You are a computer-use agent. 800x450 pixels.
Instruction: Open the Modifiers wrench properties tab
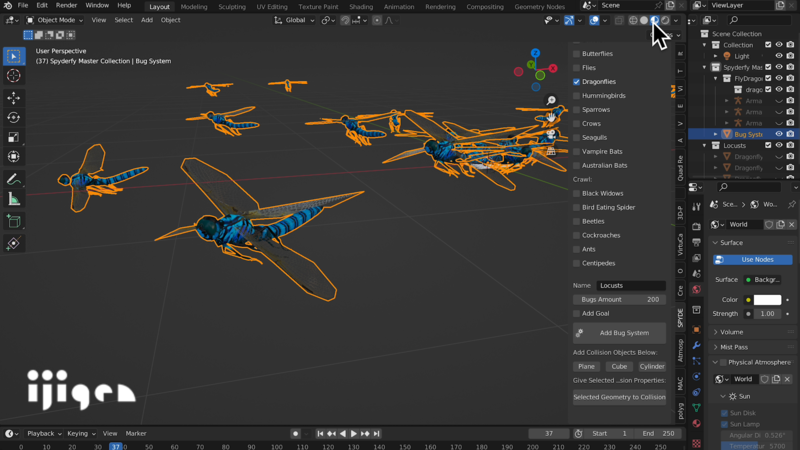point(696,345)
